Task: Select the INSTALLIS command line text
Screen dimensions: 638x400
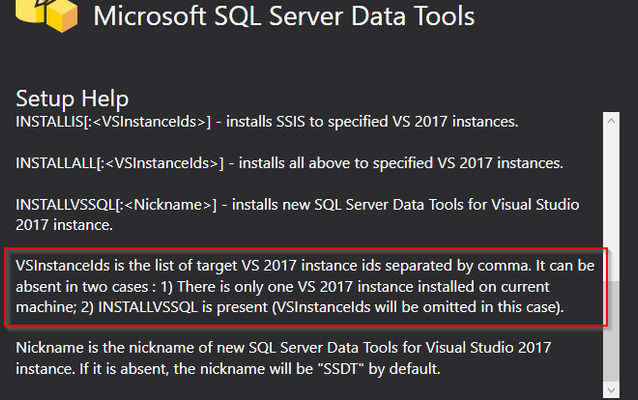Action: pos(267,122)
